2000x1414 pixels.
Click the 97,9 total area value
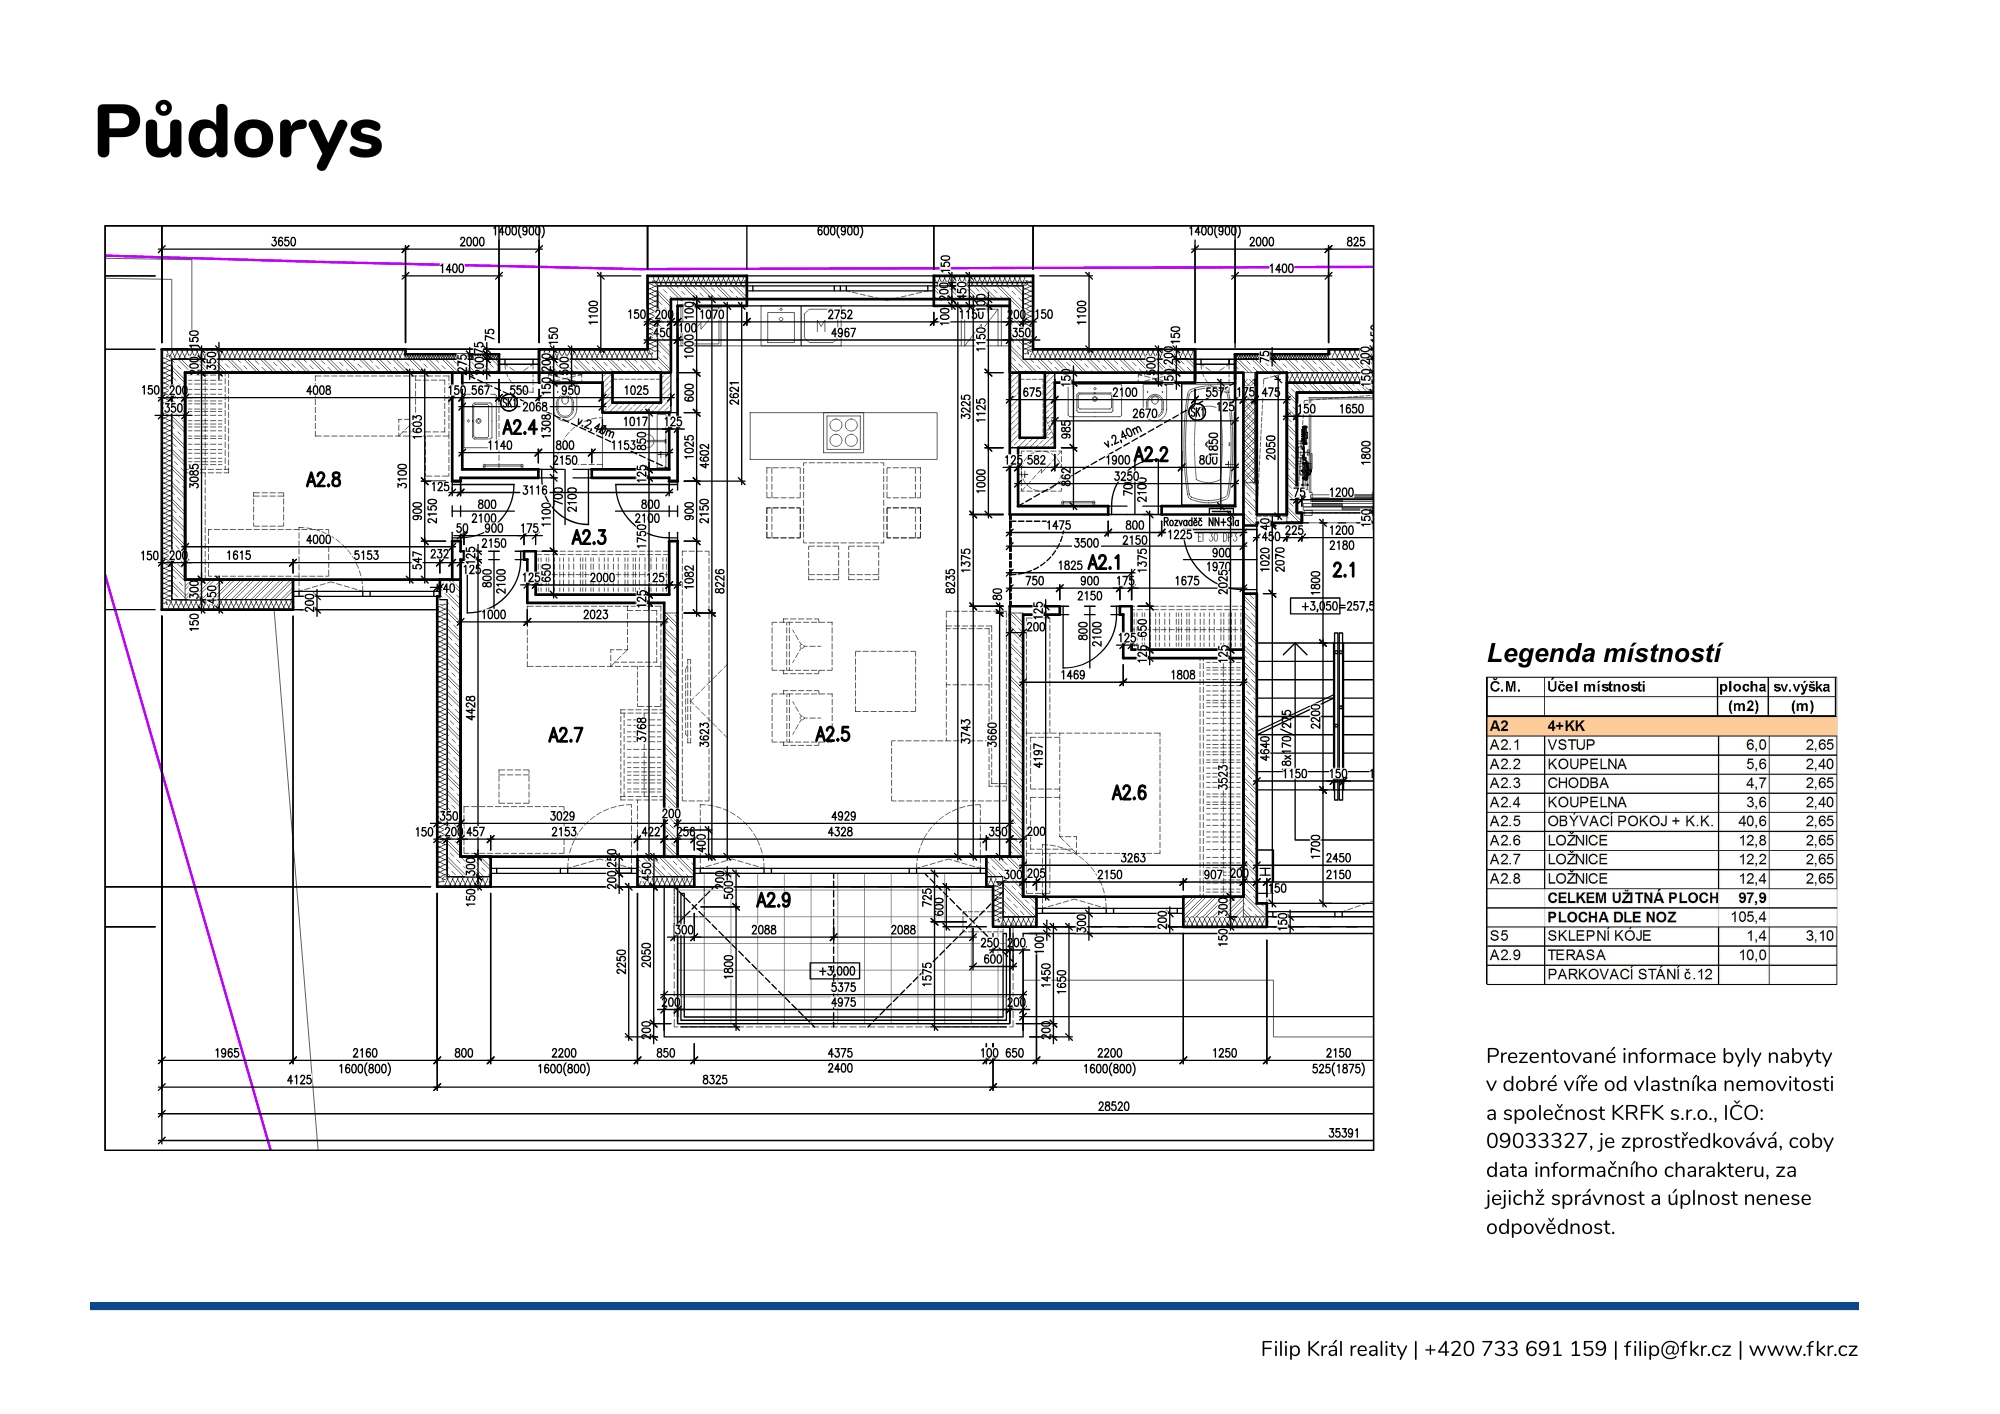(x=1752, y=898)
